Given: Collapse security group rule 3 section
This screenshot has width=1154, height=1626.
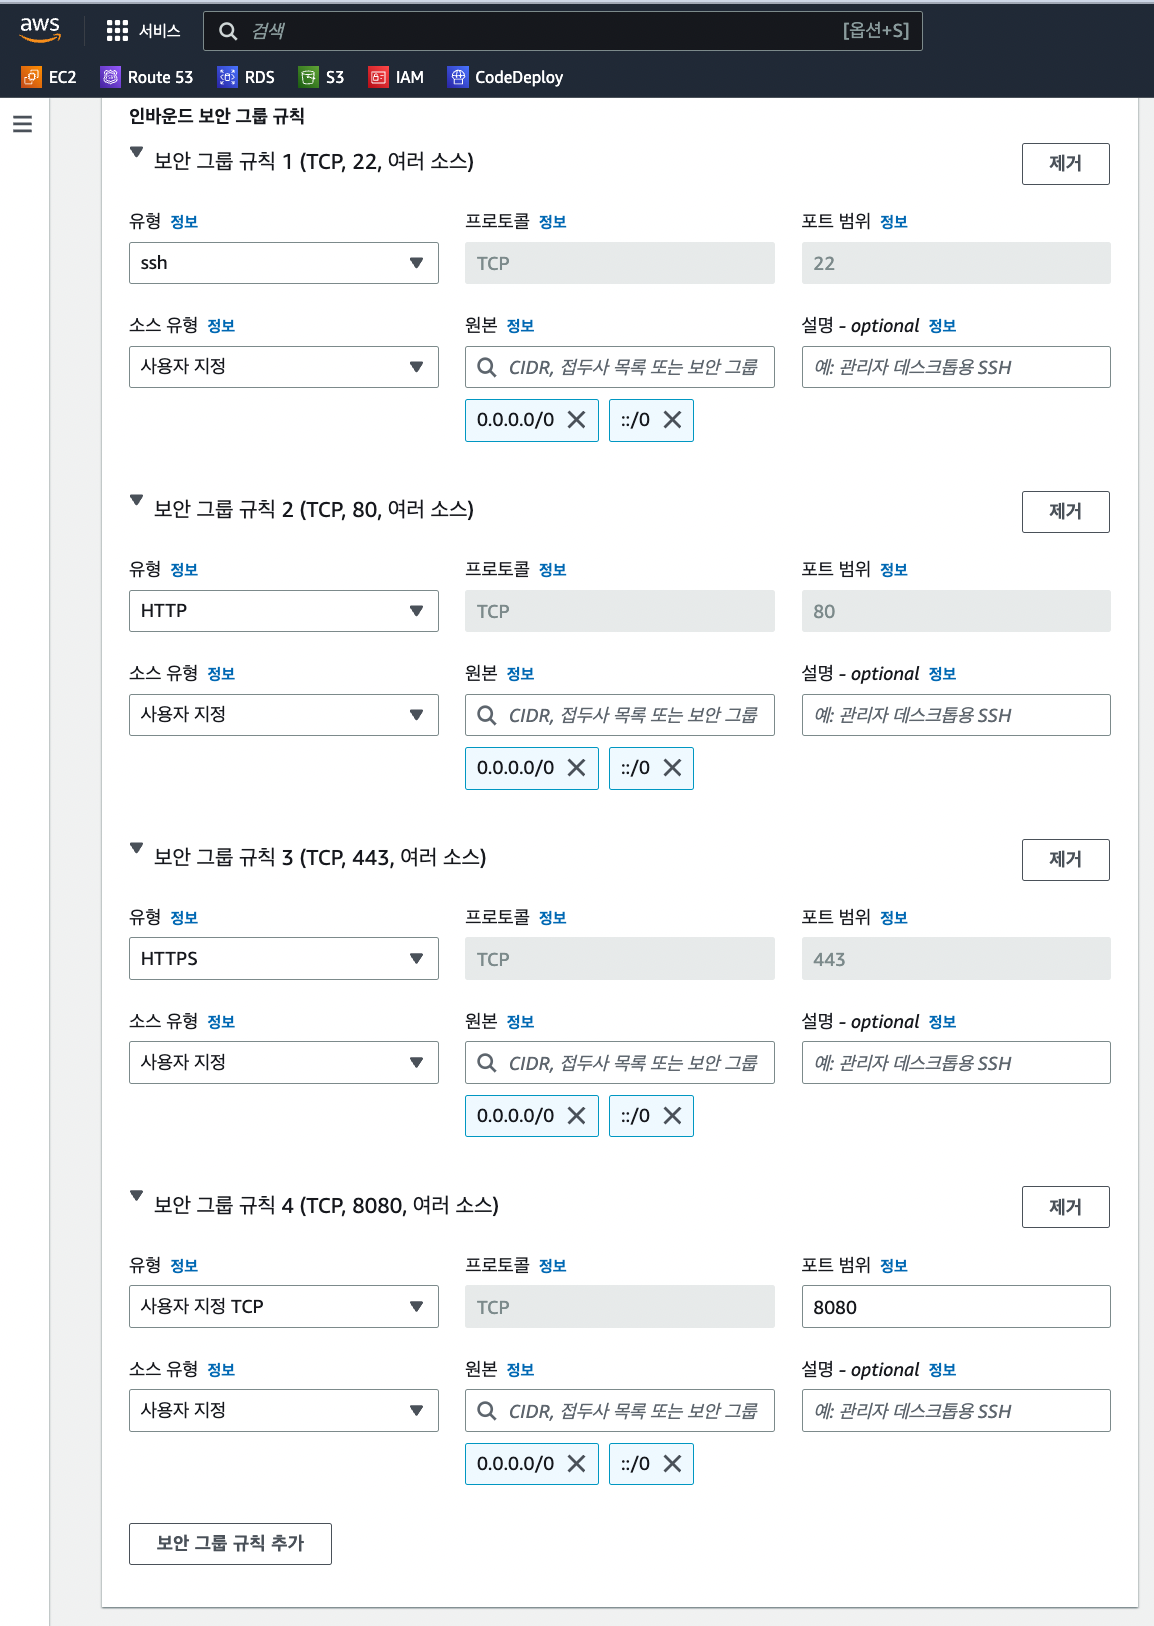Looking at the screenshot, I should (137, 849).
